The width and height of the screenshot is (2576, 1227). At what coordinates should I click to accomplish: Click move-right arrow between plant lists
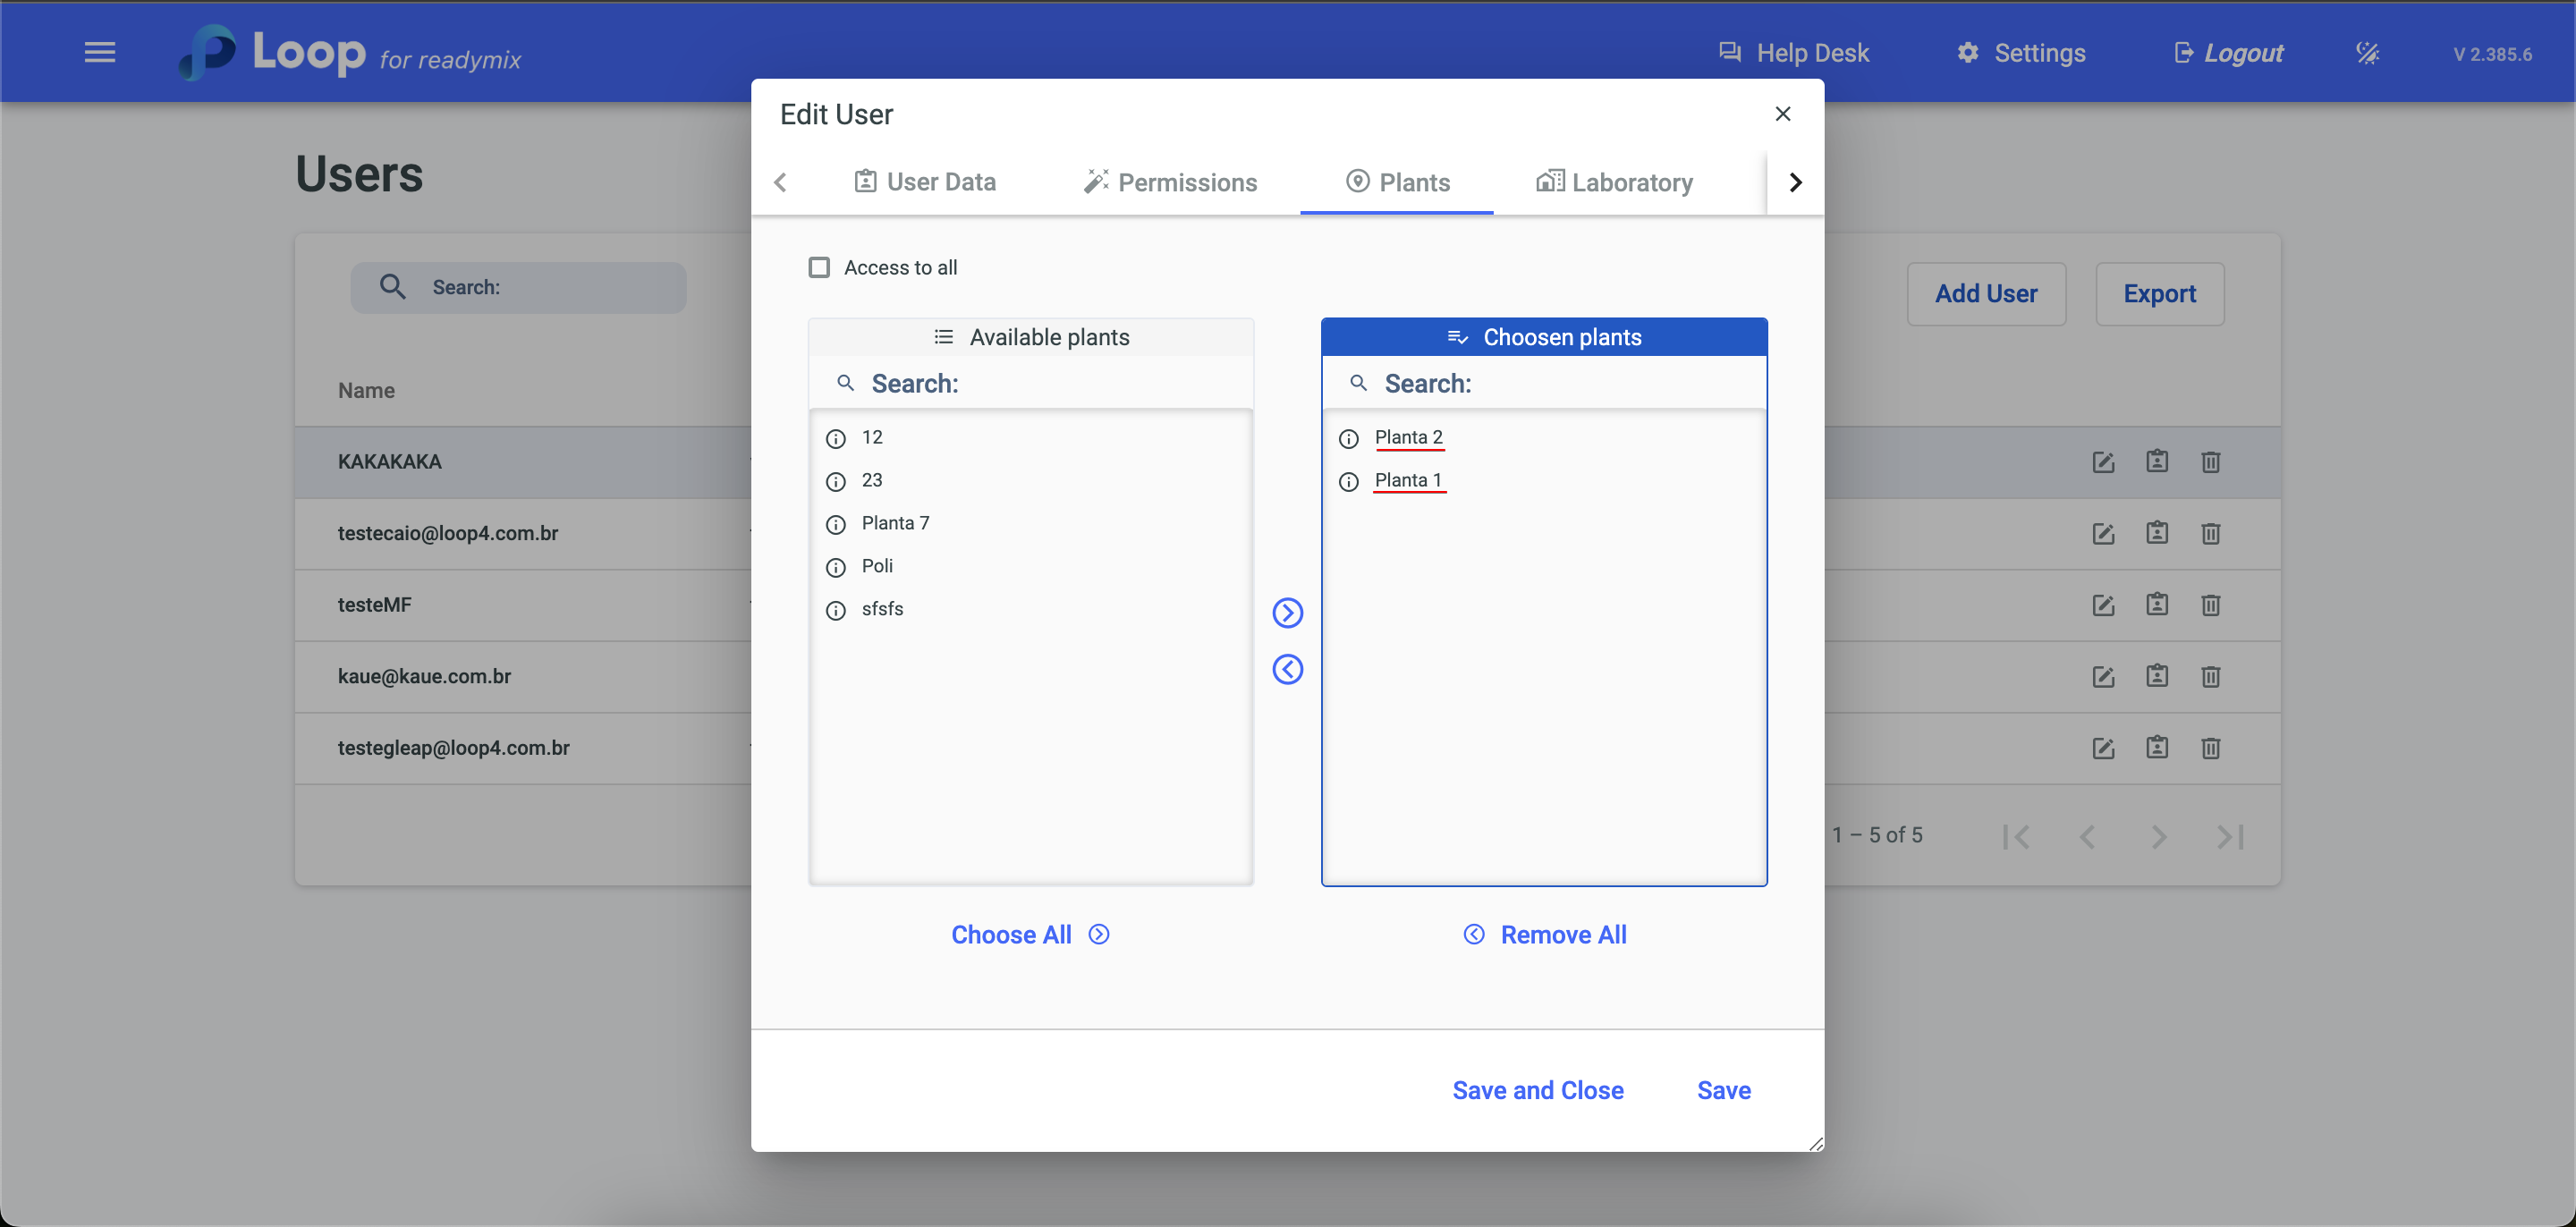1287,612
